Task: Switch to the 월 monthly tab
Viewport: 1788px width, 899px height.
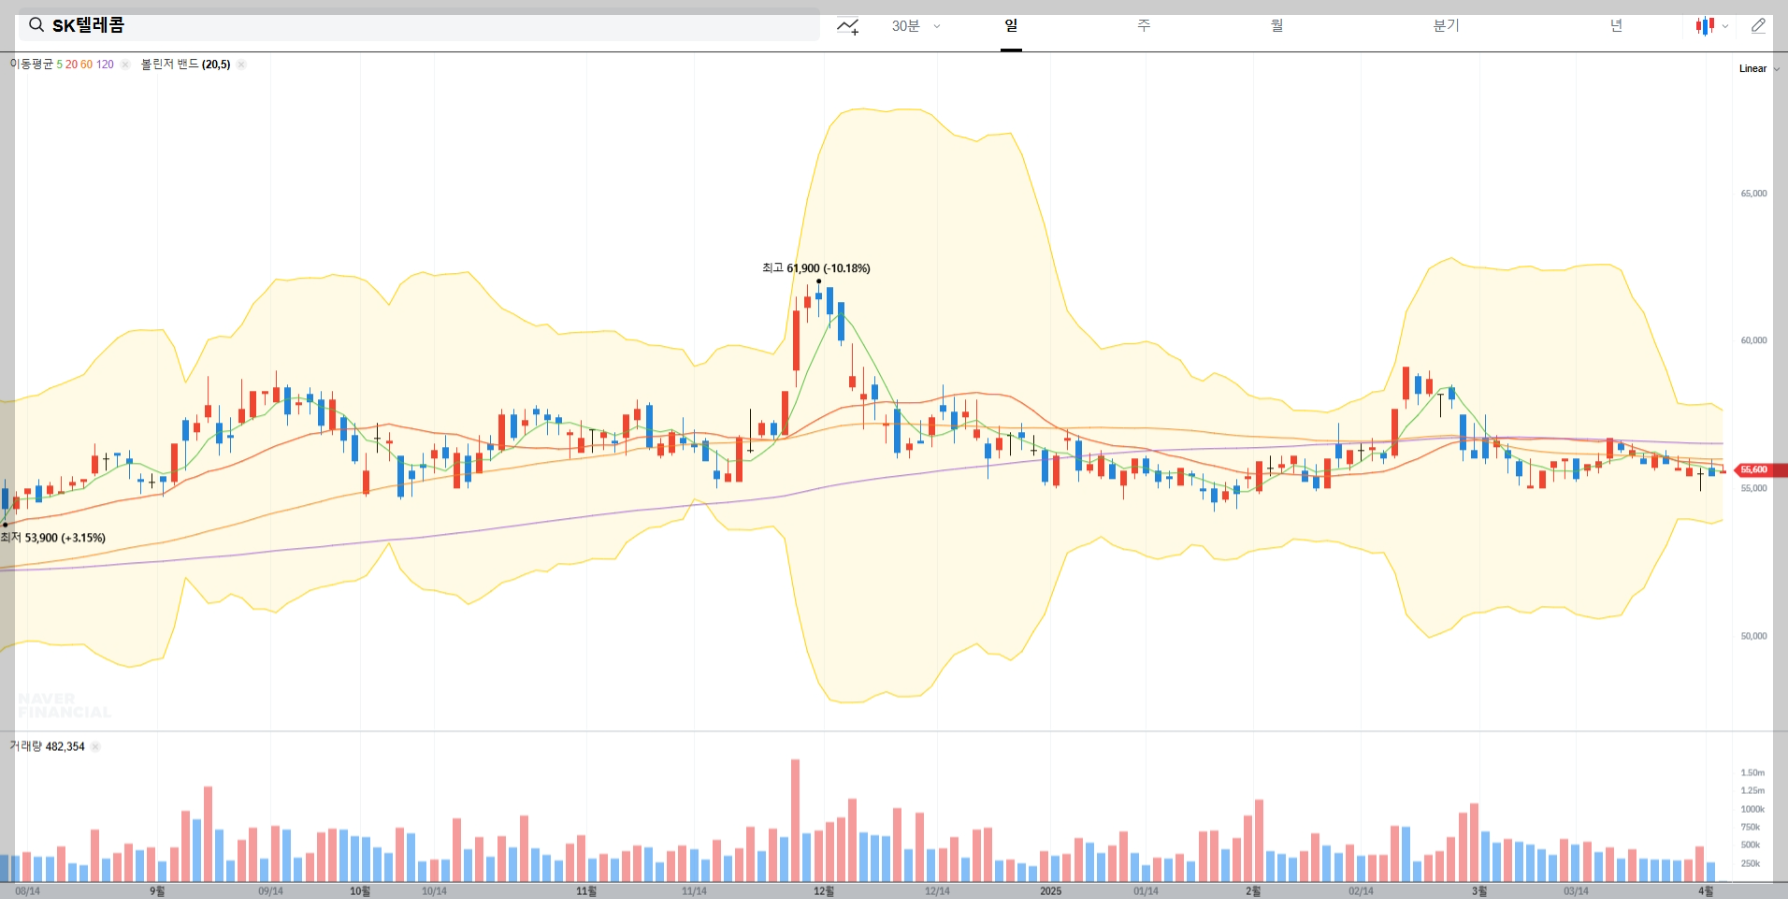Action: [1277, 26]
